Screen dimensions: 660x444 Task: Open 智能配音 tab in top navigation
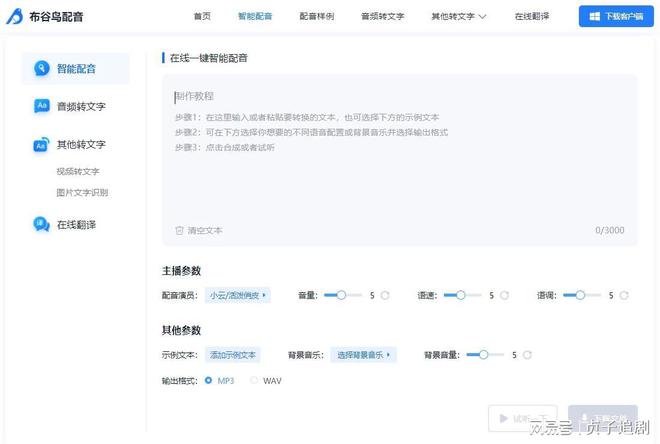pos(255,16)
